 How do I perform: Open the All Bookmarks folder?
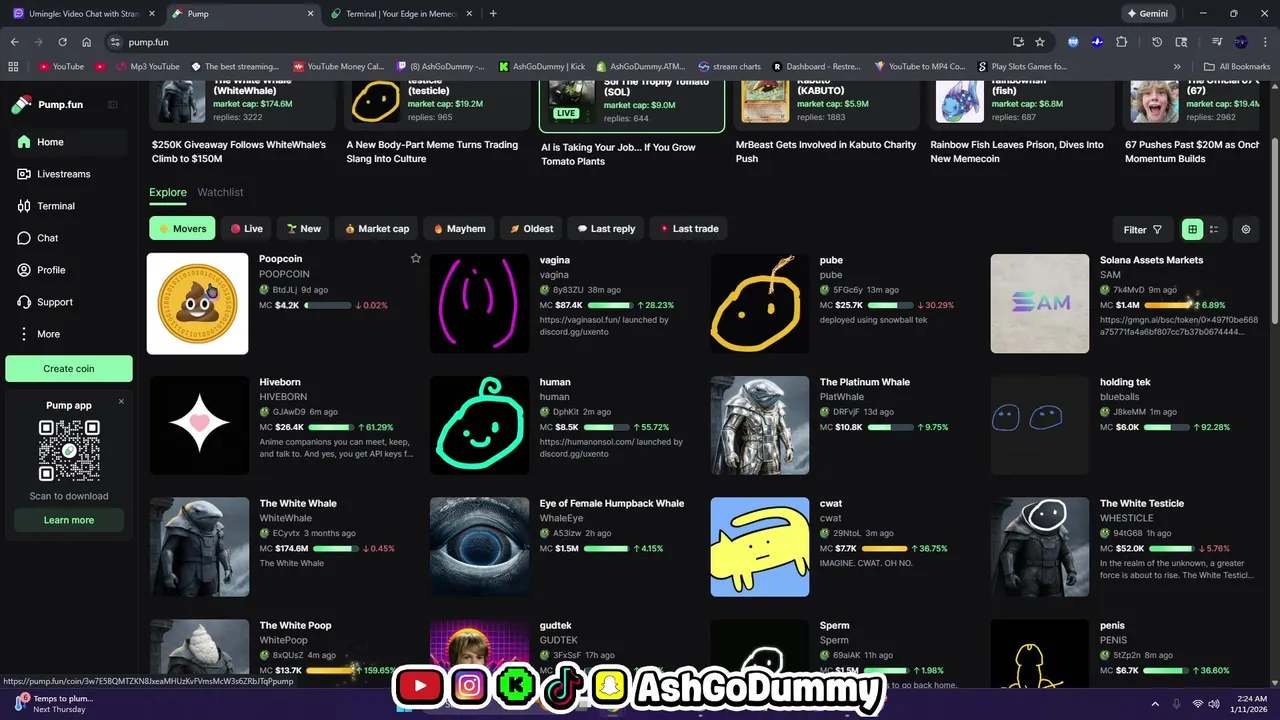click(x=1237, y=67)
